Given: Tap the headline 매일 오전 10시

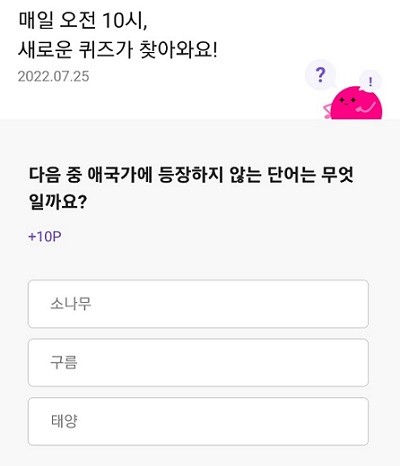Looking at the screenshot, I should (x=83, y=21).
